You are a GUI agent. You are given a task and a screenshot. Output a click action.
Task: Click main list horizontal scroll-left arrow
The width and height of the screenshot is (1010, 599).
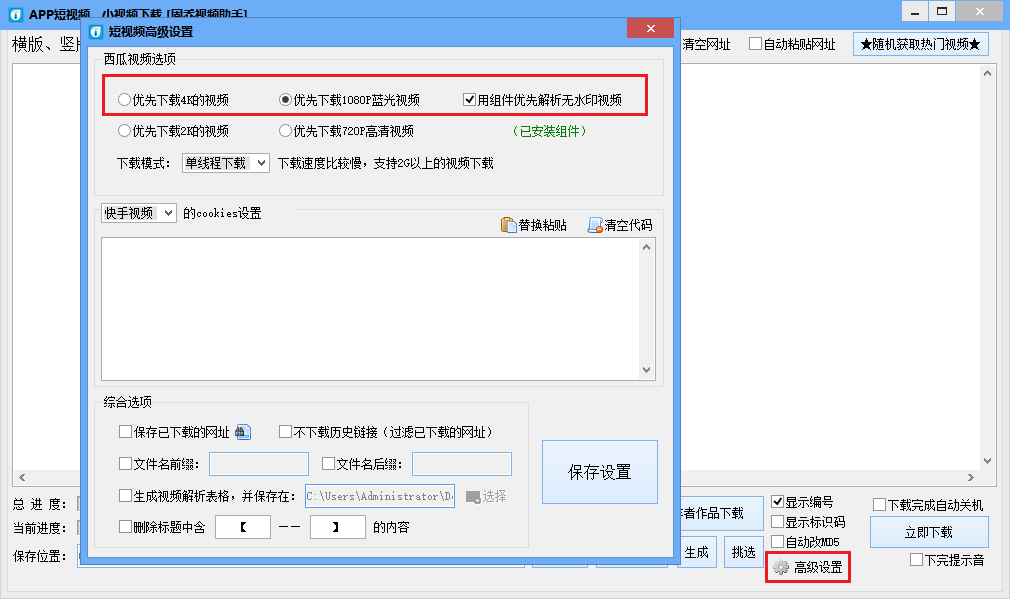(22, 477)
